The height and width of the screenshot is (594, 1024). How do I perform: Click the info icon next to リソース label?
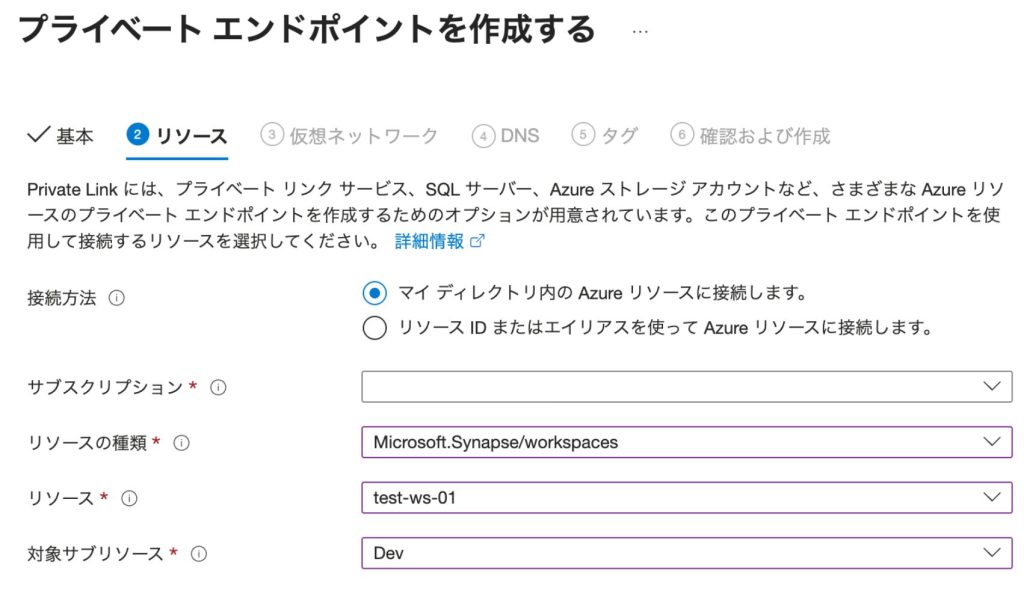pos(129,498)
